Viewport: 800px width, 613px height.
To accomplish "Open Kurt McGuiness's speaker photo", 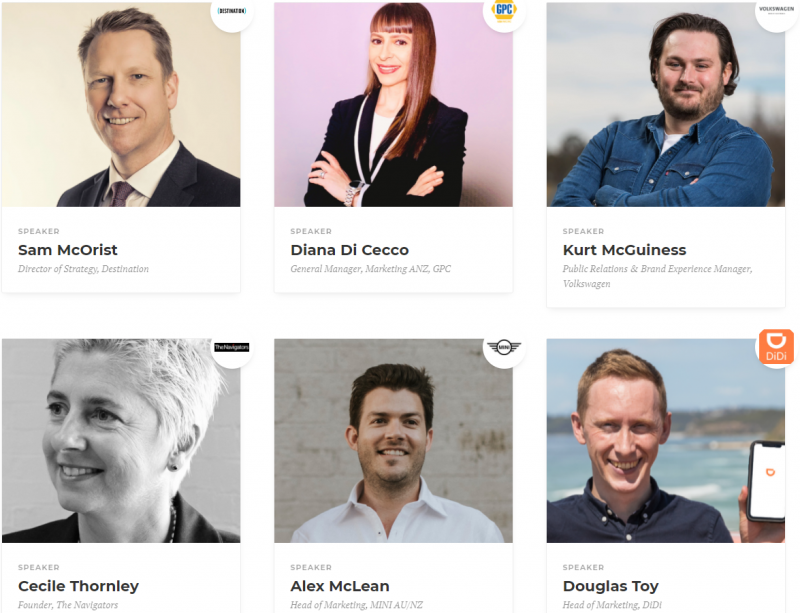I will coord(666,105).
